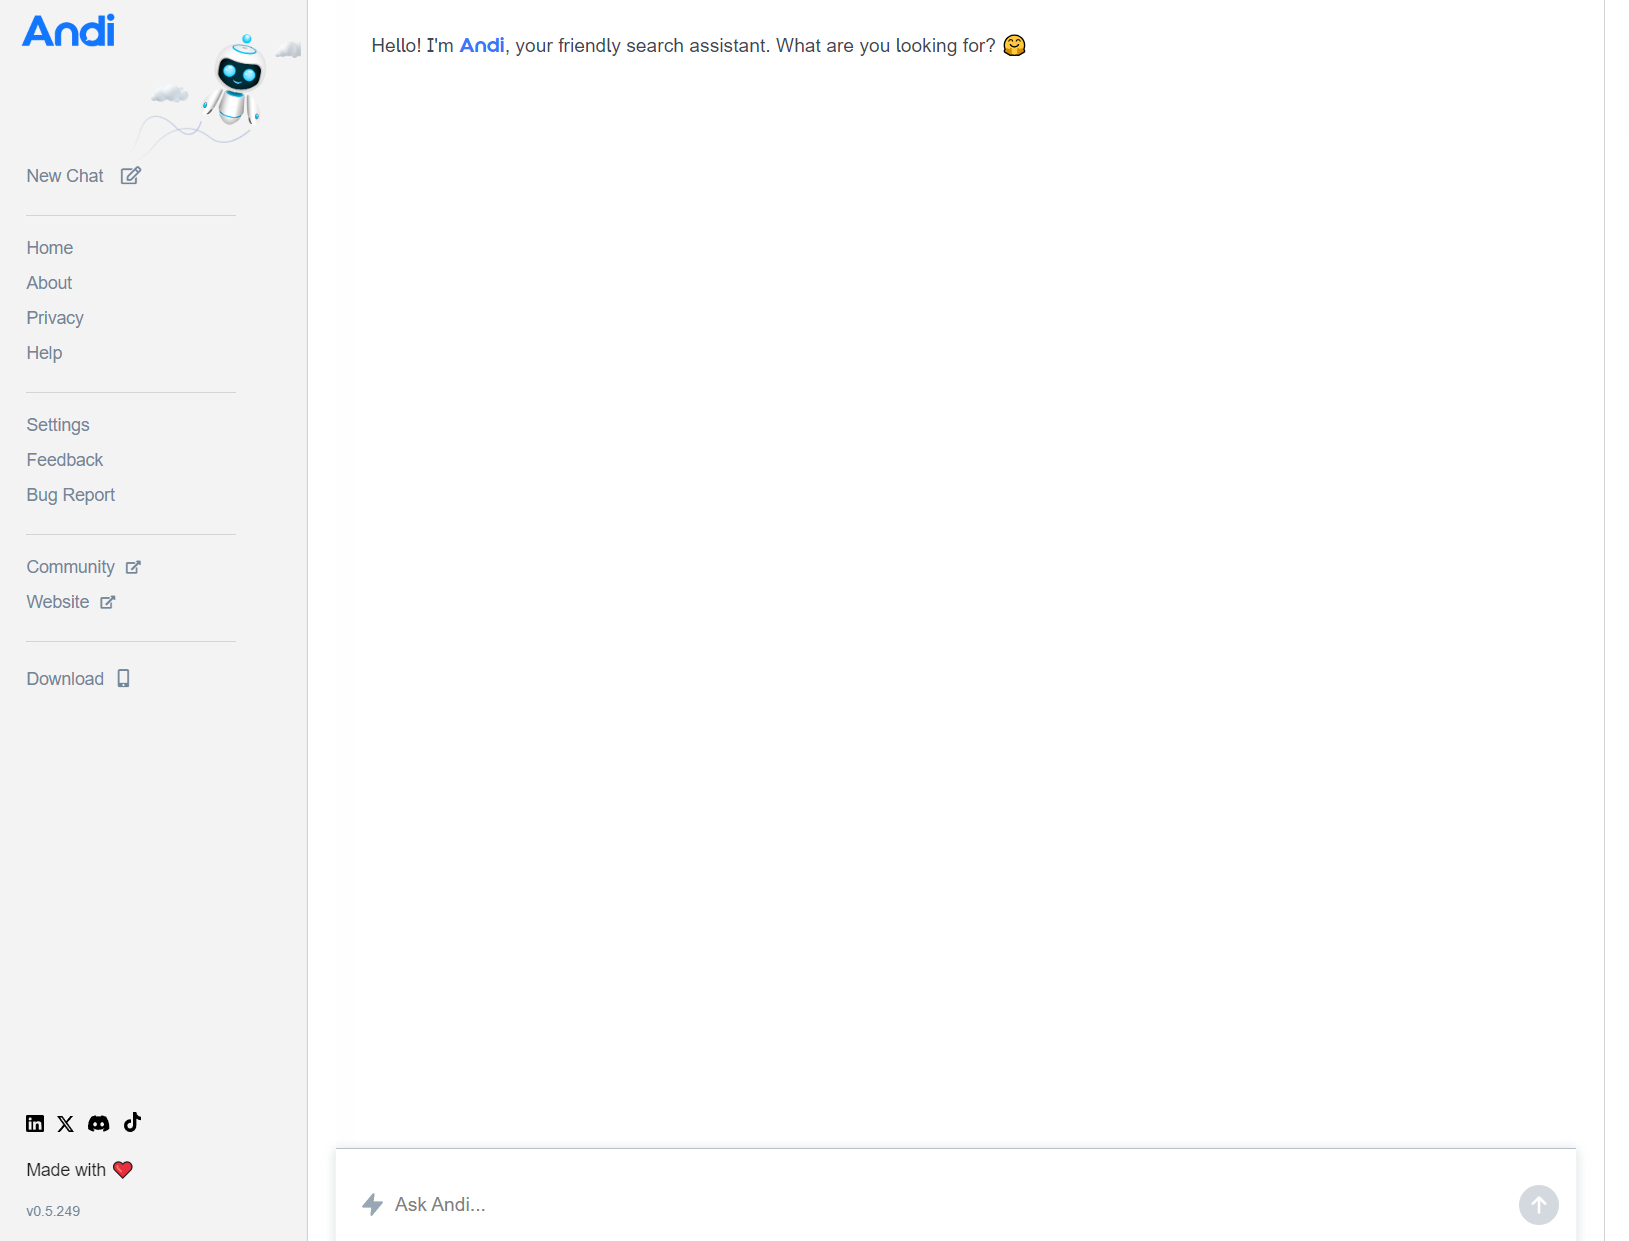Click the Andi logo in sidebar
Screen dimensions: 1629x1241
68,31
